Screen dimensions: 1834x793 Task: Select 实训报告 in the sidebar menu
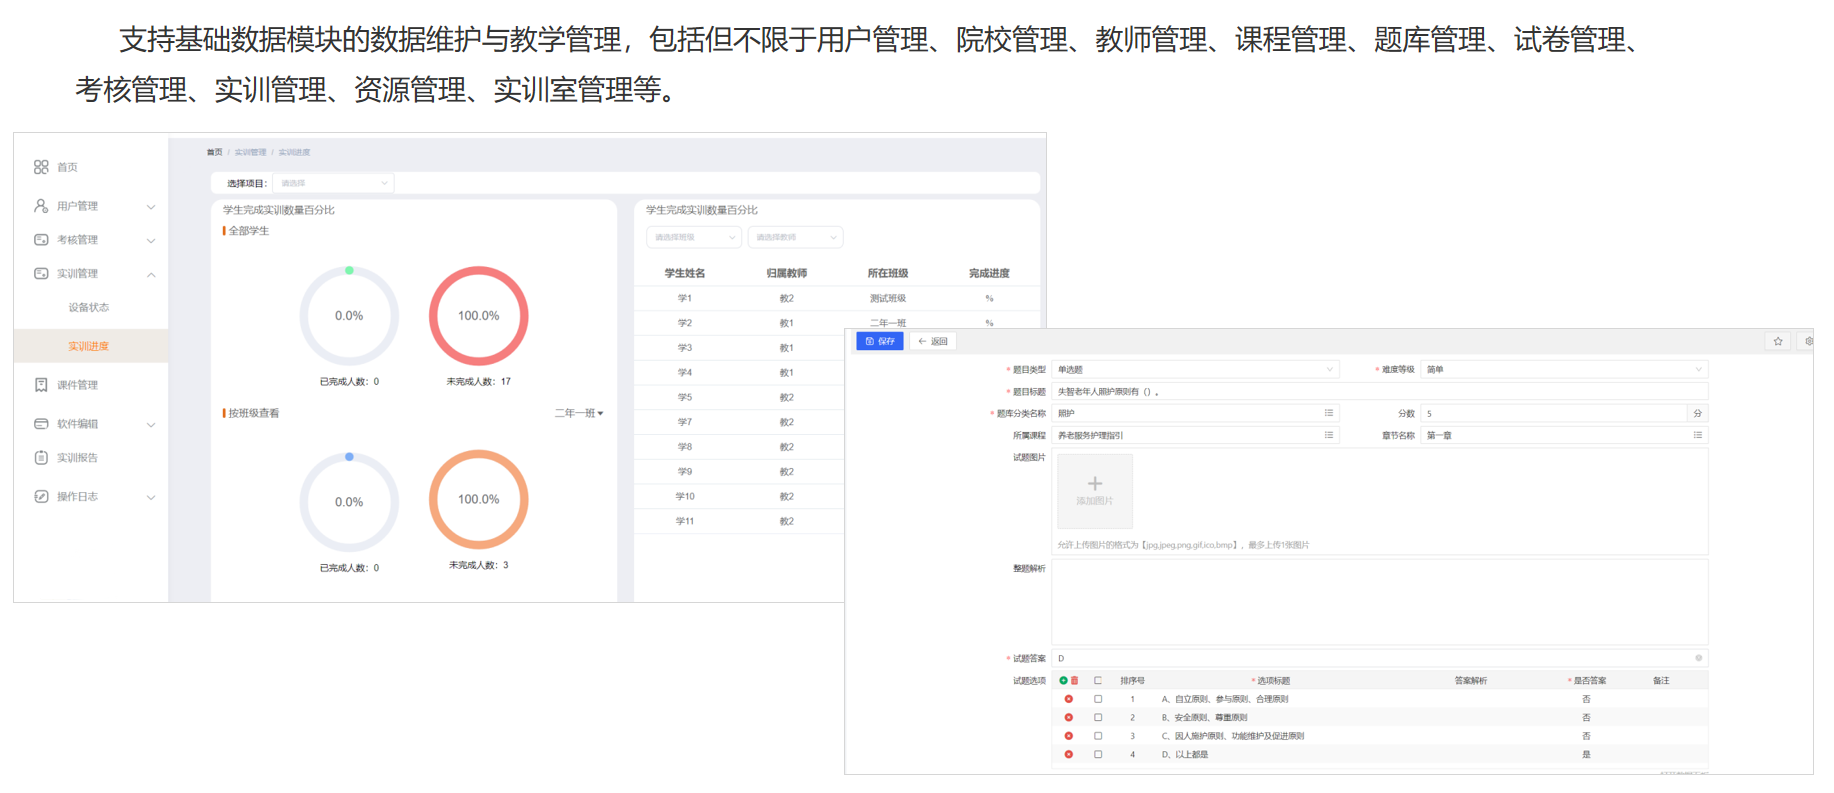point(77,458)
